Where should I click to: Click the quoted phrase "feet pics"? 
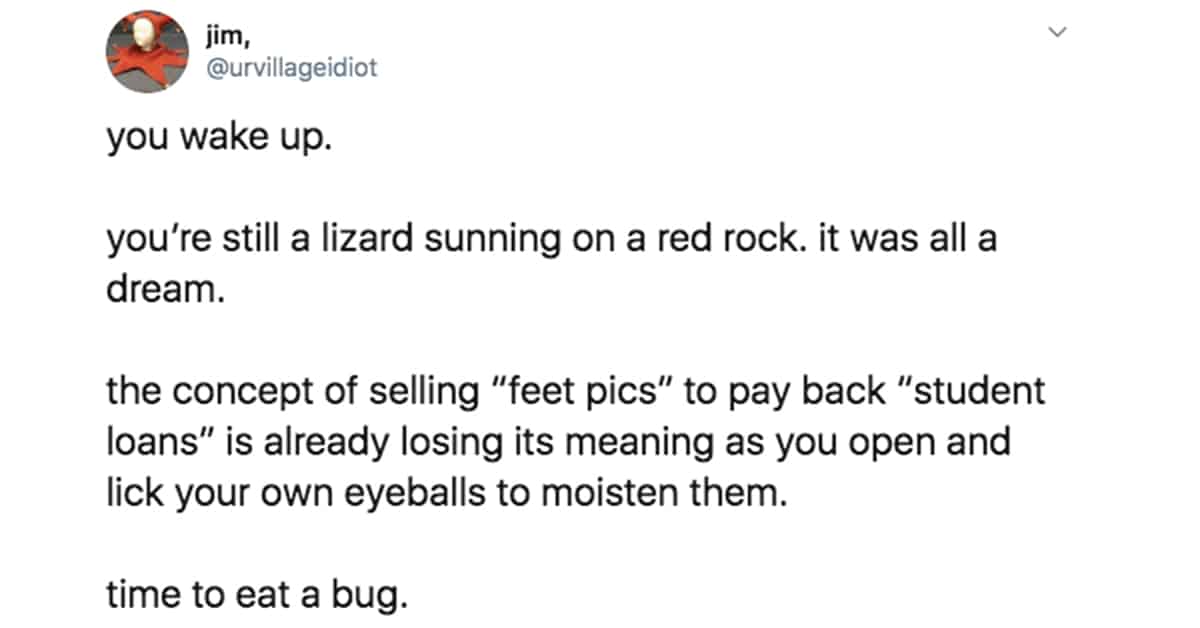click(x=589, y=392)
